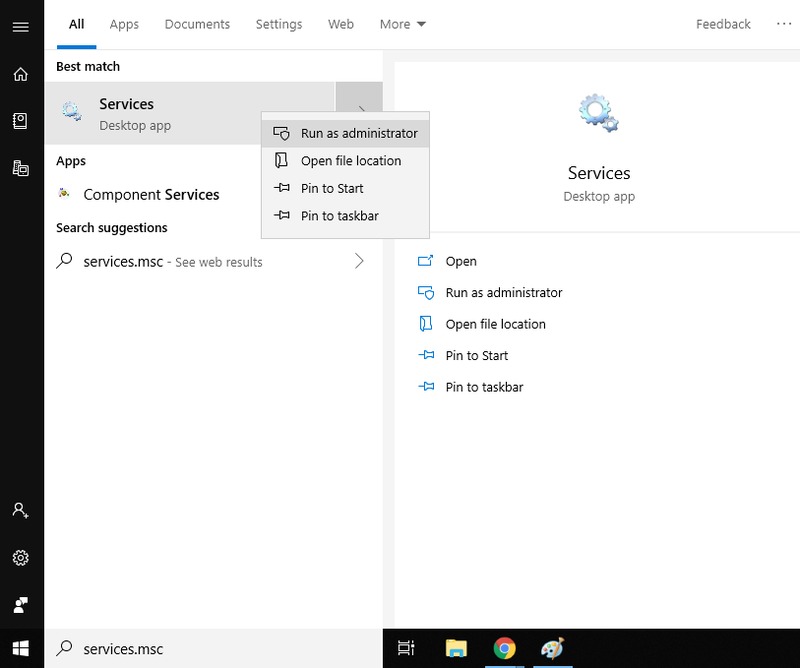
Task: Expand the More dropdown in search filters
Action: point(402,24)
